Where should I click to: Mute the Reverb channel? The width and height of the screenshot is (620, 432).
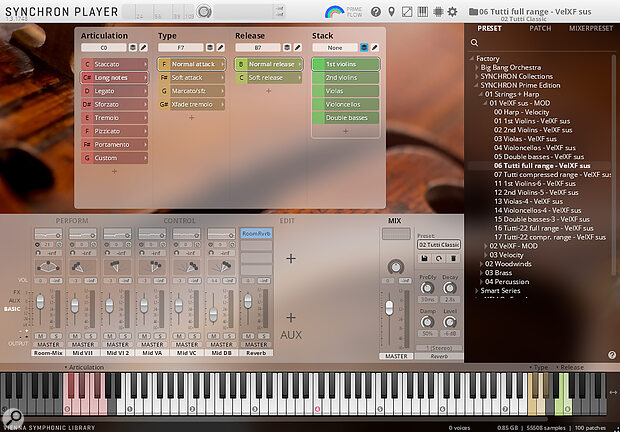tap(248, 336)
